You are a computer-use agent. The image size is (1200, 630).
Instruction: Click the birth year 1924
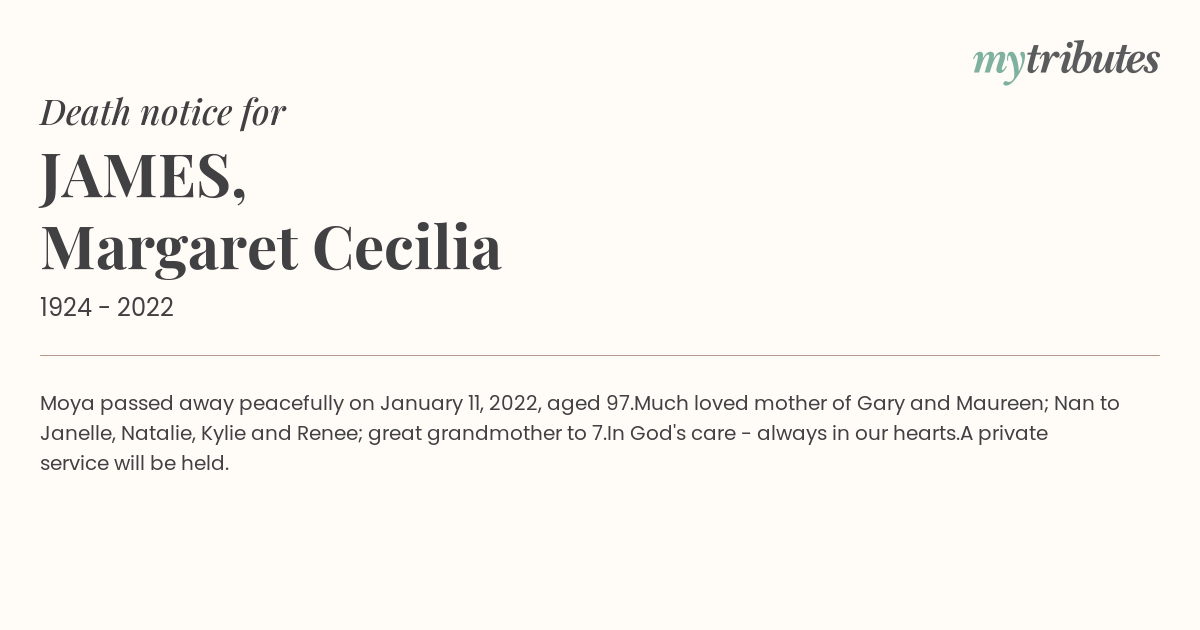68,308
